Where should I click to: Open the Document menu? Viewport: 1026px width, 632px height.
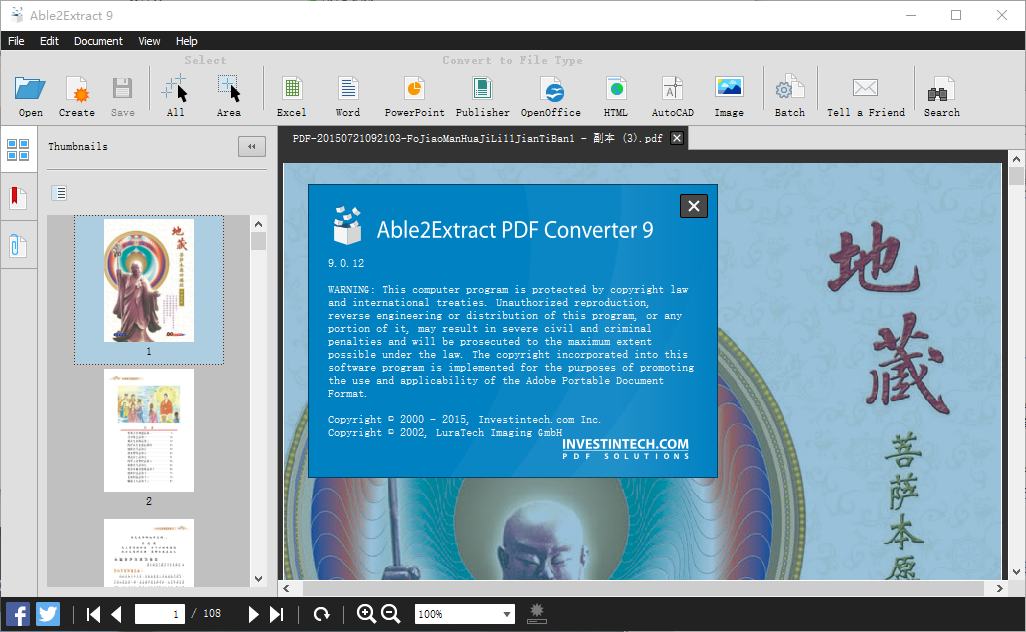98,41
